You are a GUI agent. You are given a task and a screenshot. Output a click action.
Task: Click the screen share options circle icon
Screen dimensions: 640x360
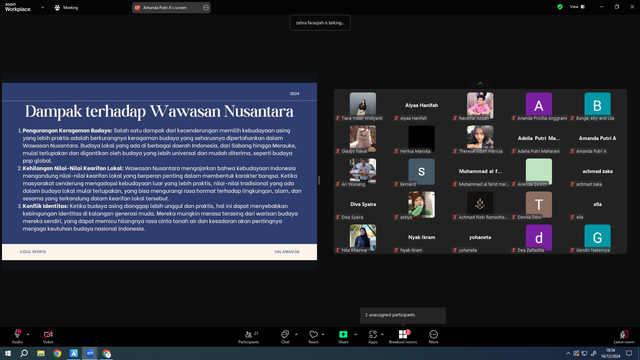coord(206,7)
